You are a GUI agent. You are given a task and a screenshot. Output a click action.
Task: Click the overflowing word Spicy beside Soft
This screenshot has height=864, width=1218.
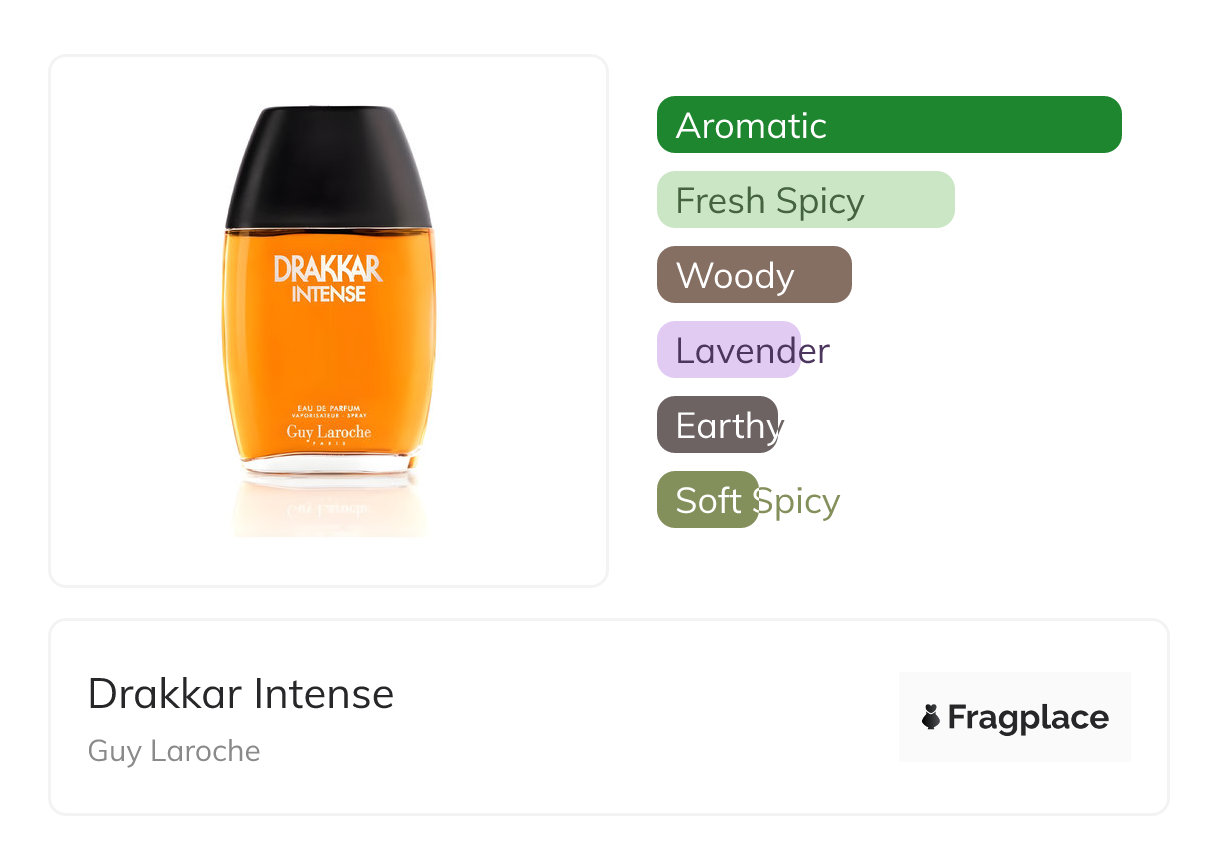click(797, 501)
